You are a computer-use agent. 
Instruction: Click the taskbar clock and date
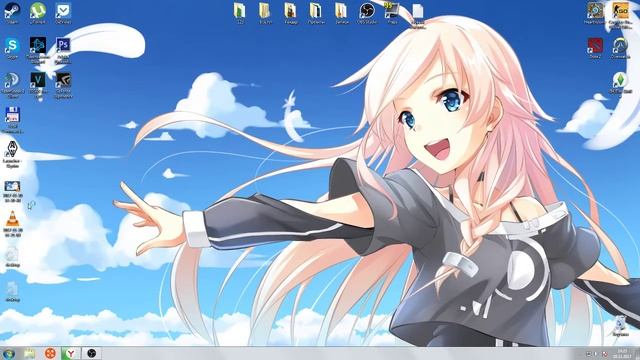622,353
